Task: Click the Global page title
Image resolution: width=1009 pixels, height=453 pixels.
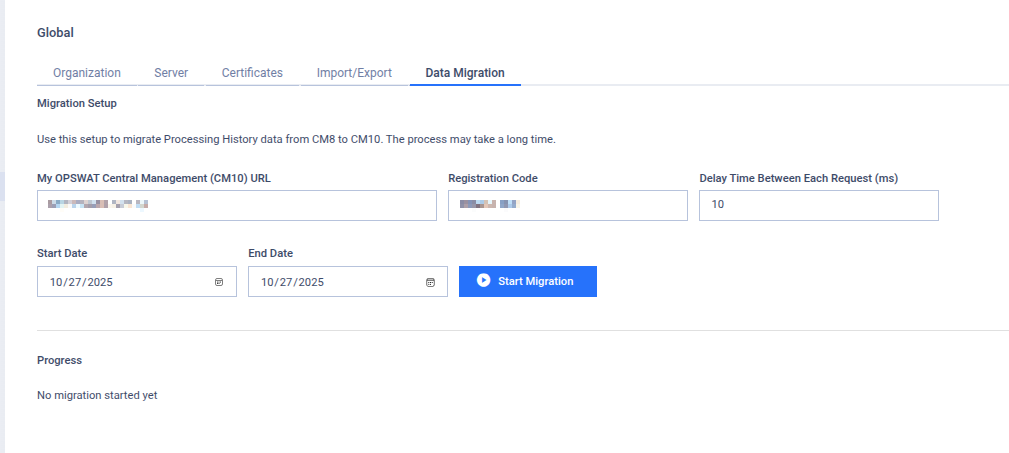Action: click(x=55, y=32)
